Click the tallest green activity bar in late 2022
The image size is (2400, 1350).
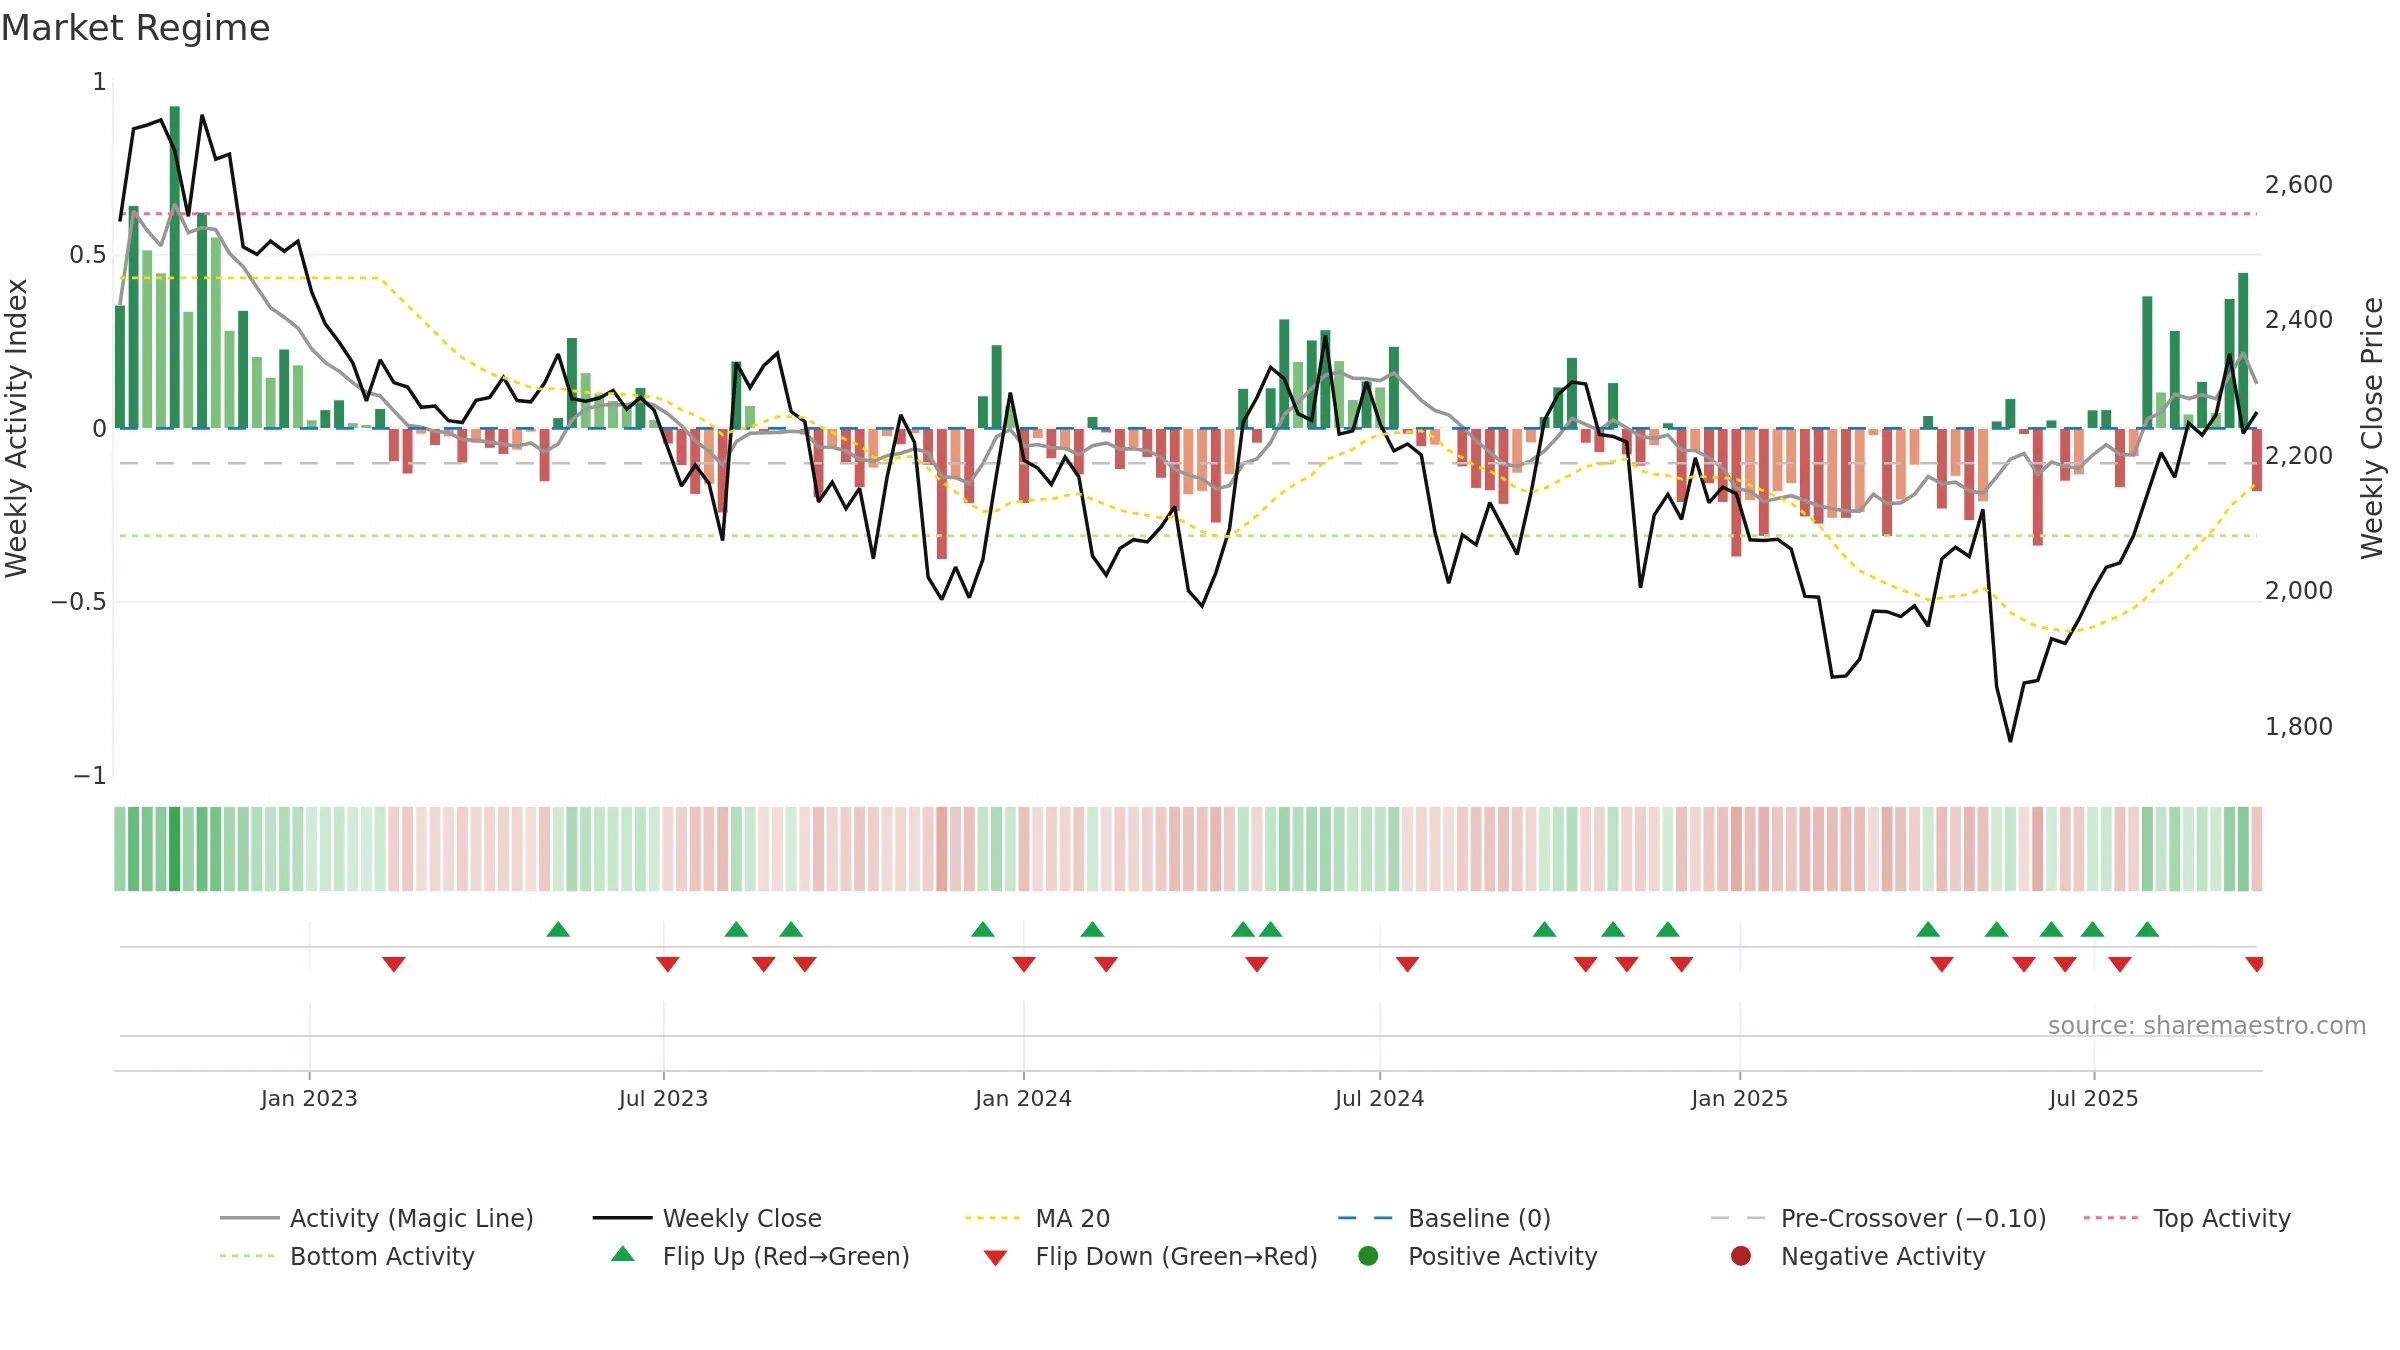coord(175,267)
